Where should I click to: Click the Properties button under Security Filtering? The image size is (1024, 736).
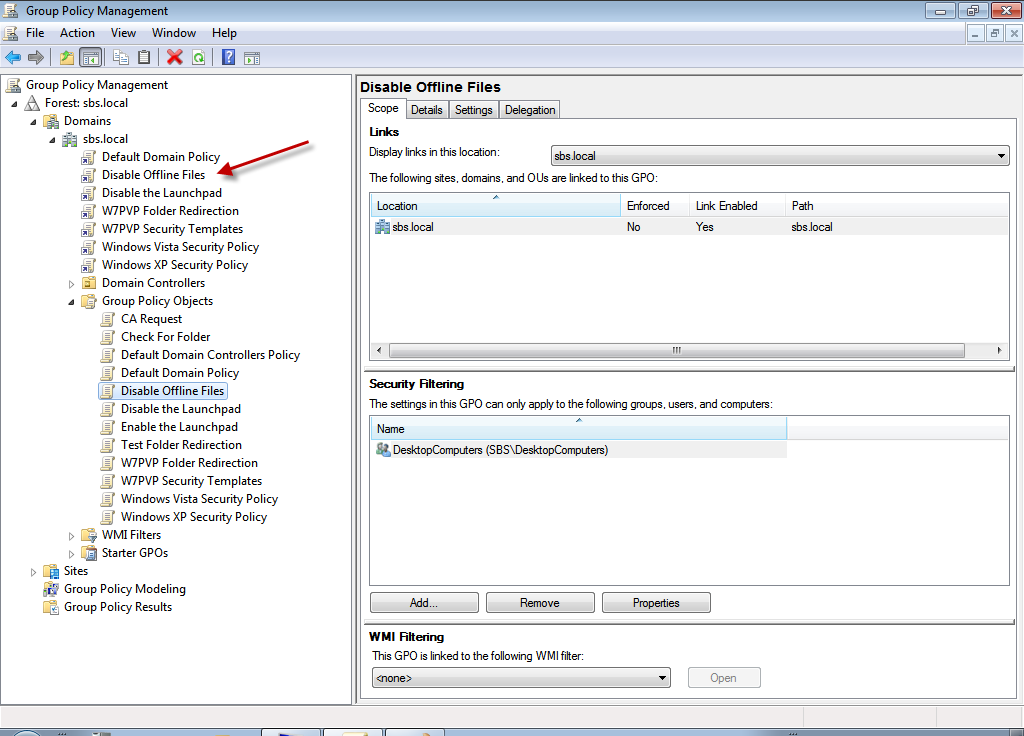(x=655, y=603)
